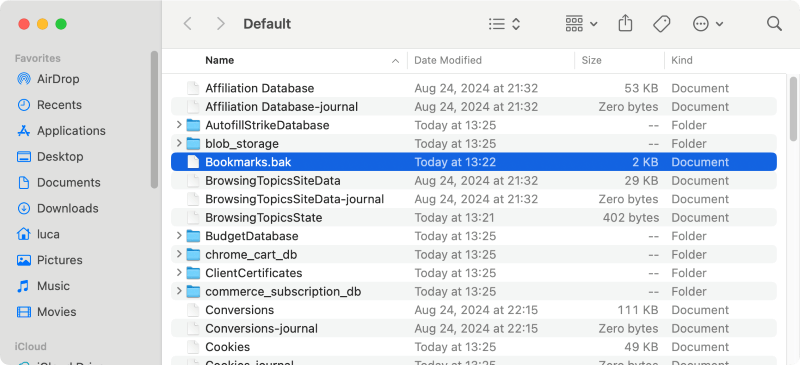Select the Cookies file

[473, 347]
